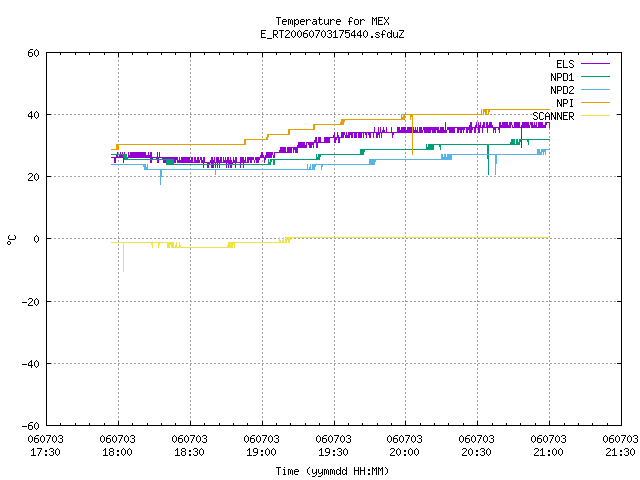Viewport: 640px width, 480px height.
Task: Click the x-axis tick label 17:30
Action: point(45,452)
